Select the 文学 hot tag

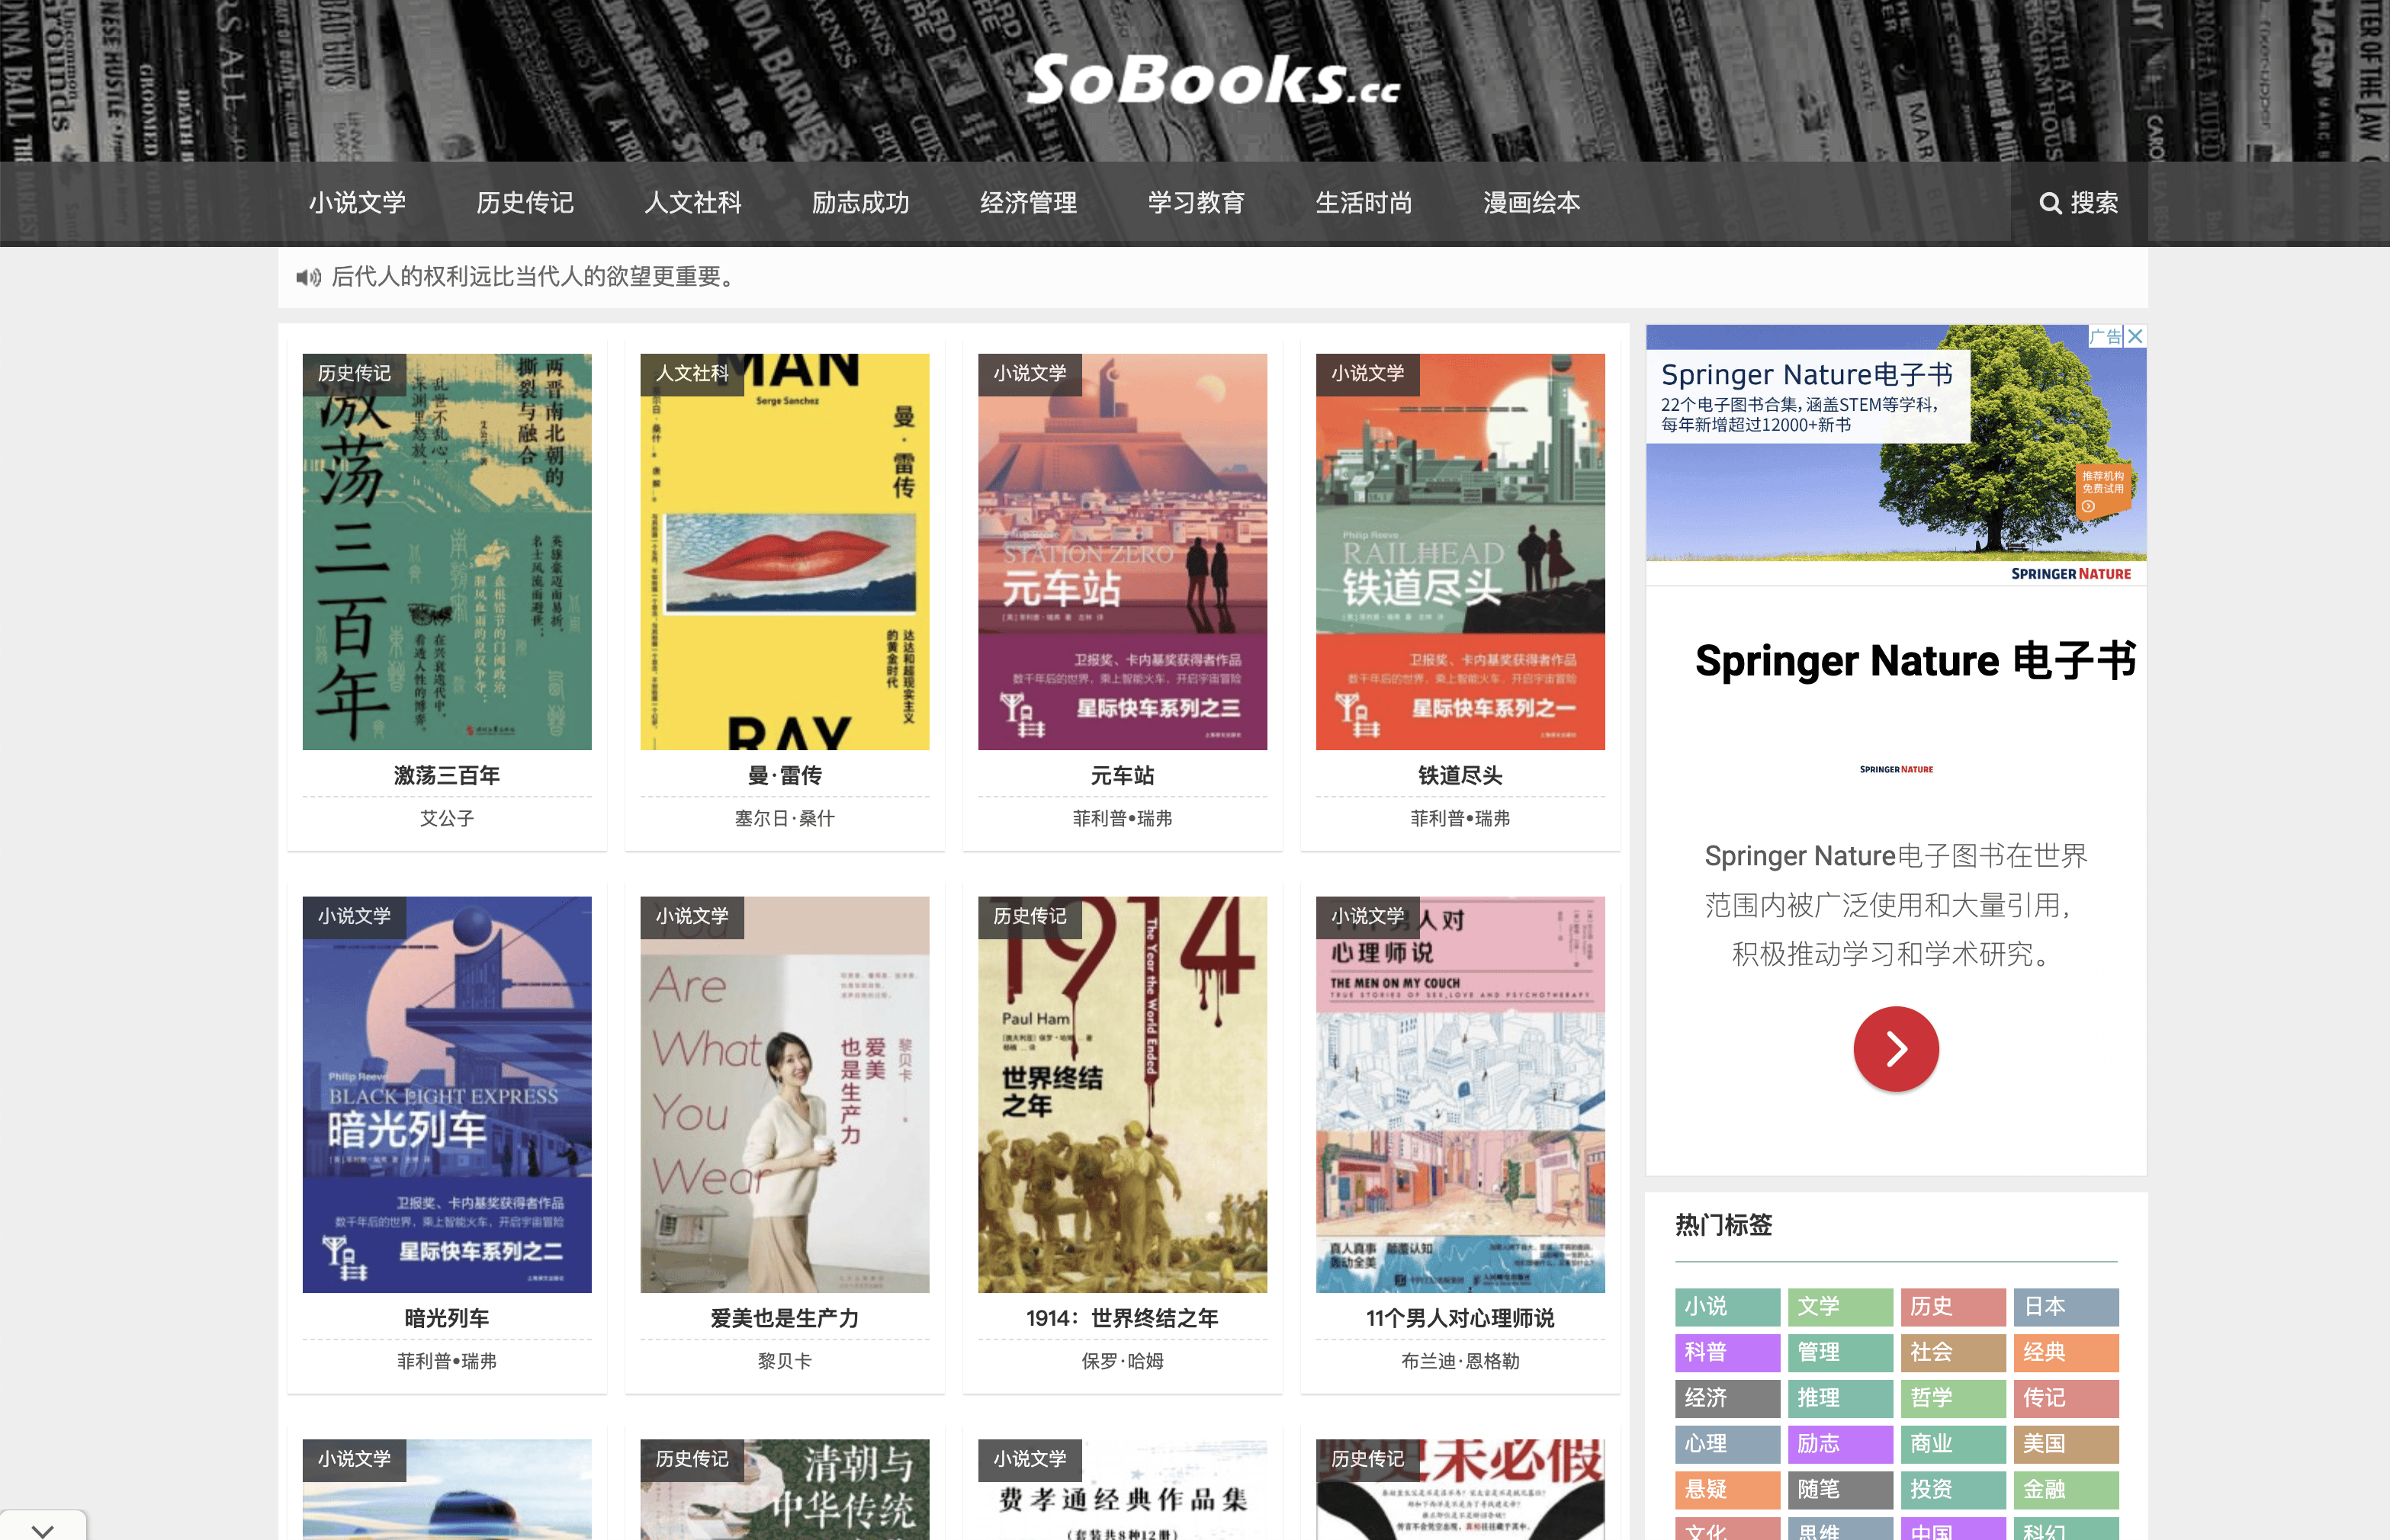[x=1840, y=1307]
